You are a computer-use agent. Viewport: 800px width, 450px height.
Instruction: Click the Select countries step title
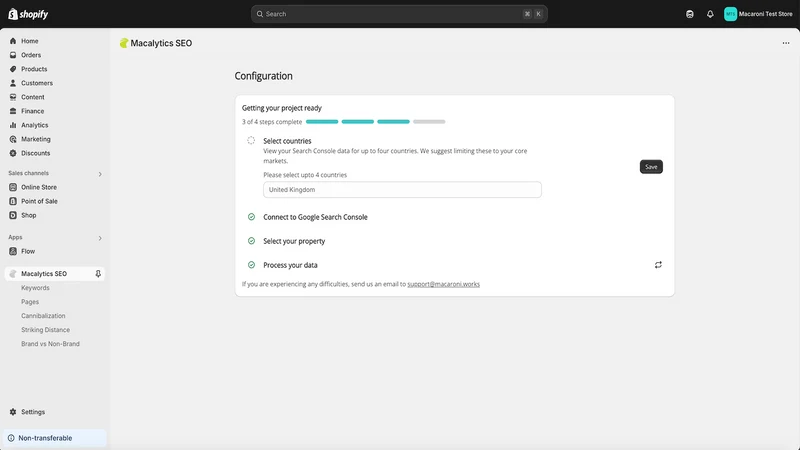pos(287,141)
